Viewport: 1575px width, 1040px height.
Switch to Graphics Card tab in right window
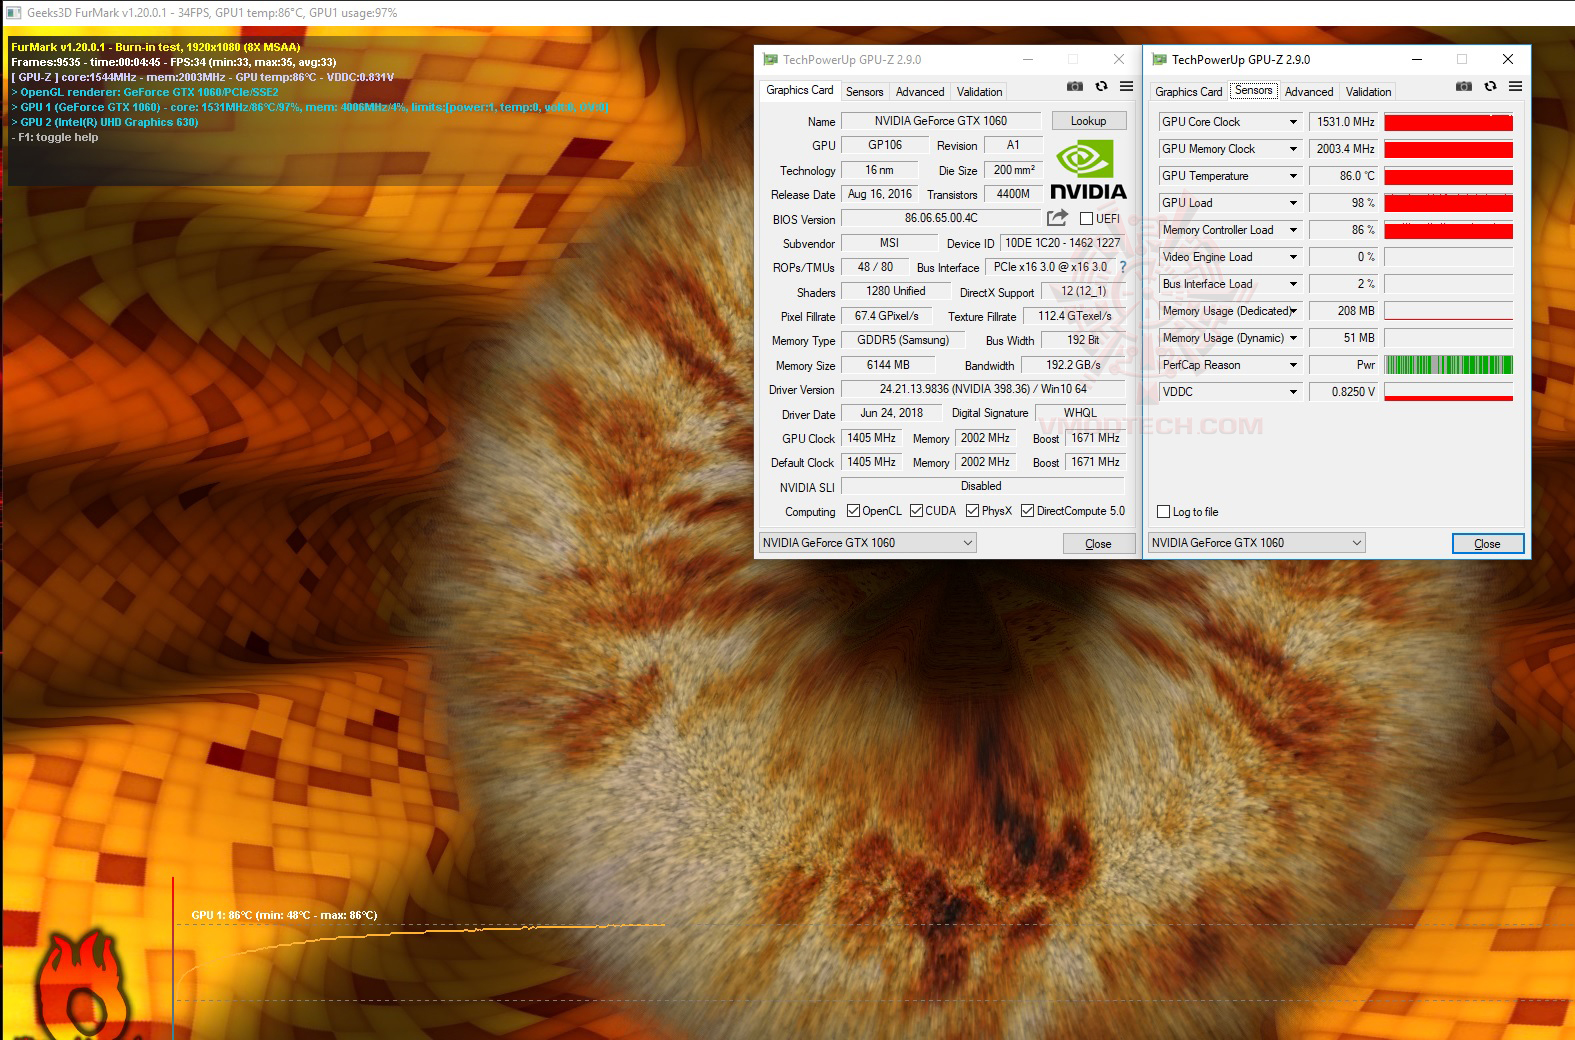[1188, 92]
